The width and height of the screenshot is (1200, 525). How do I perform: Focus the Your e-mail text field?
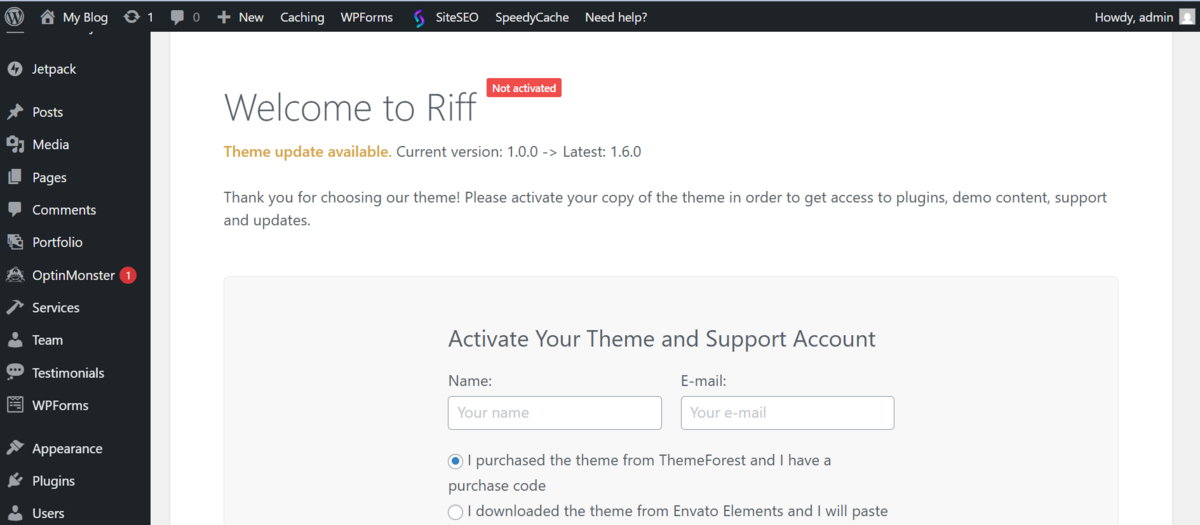point(787,413)
